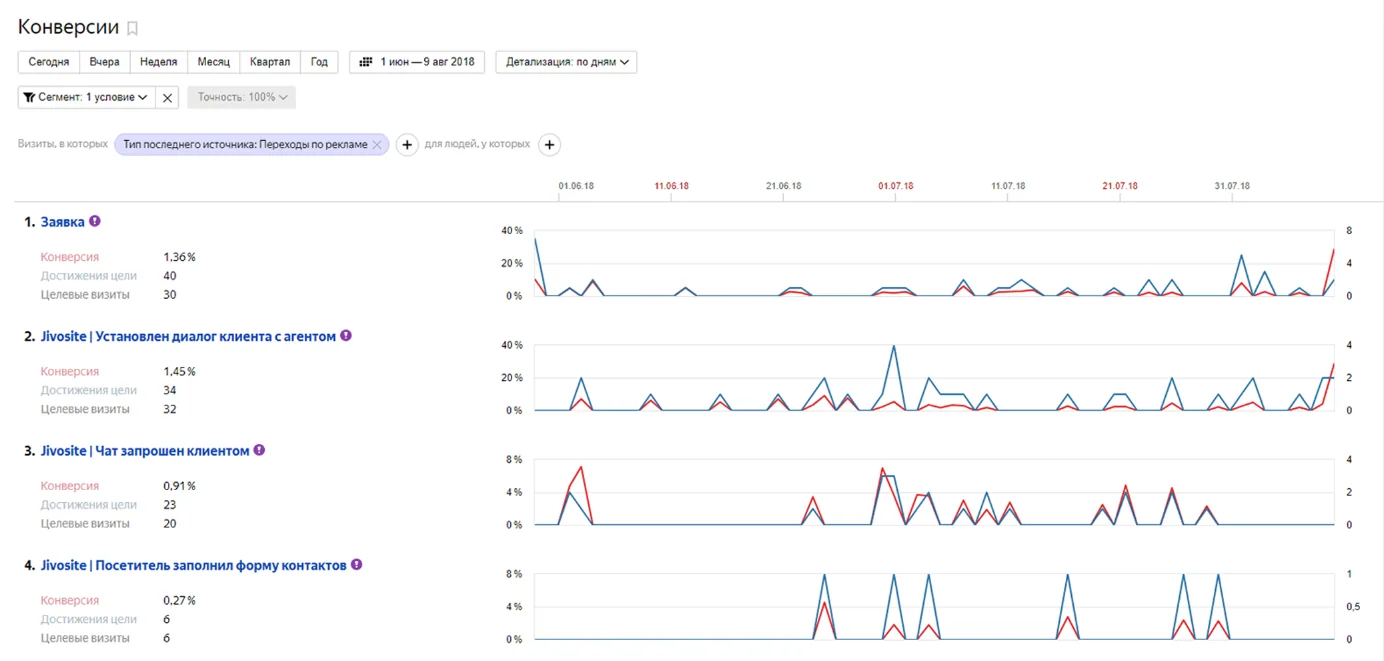Open the Детализация: по дням dropdown
The width and height of the screenshot is (1384, 661).
pyautogui.click(x=566, y=62)
